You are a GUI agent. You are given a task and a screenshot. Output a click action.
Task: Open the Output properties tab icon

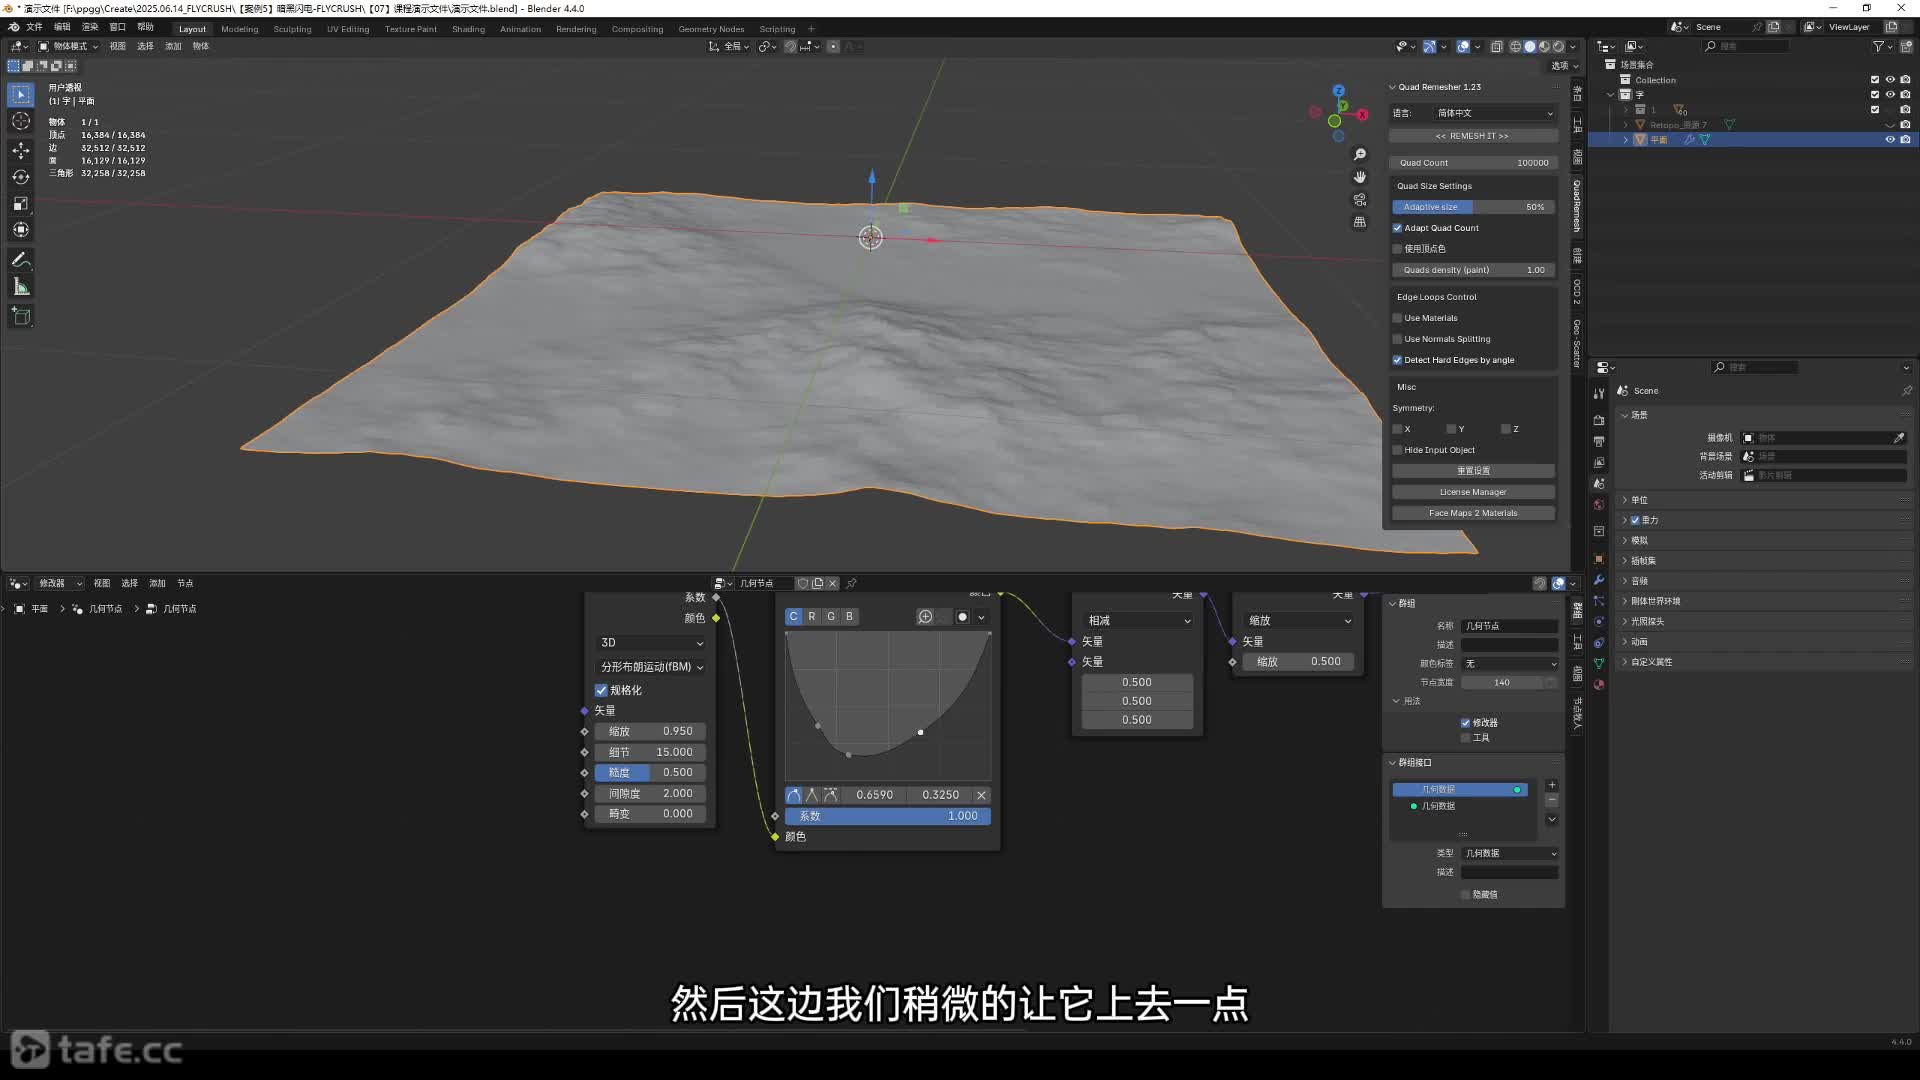pos(1599,441)
